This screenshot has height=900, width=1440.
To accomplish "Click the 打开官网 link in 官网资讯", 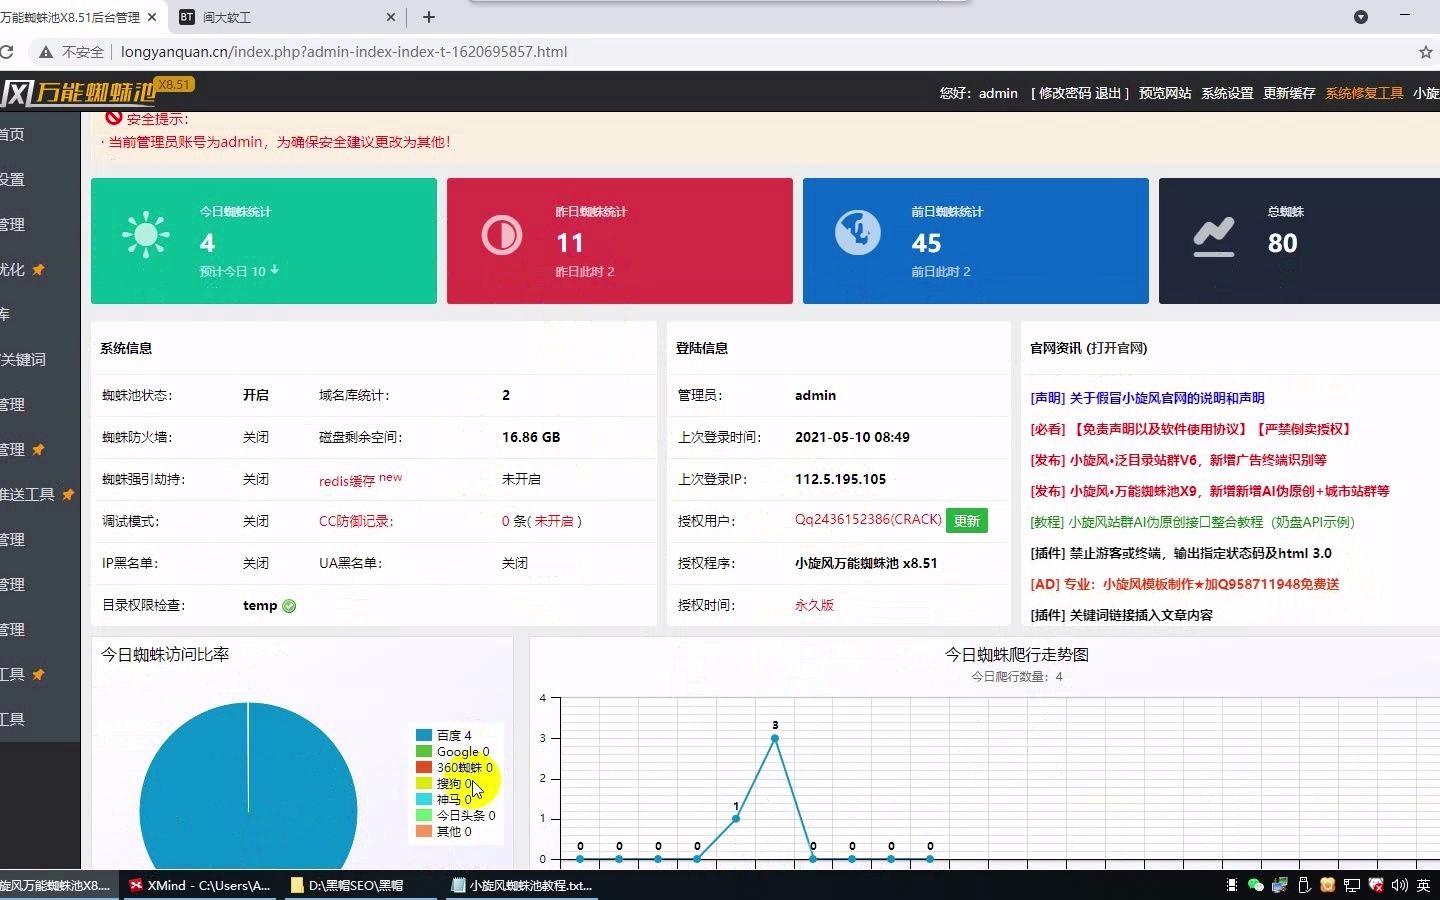I will [x=1117, y=348].
